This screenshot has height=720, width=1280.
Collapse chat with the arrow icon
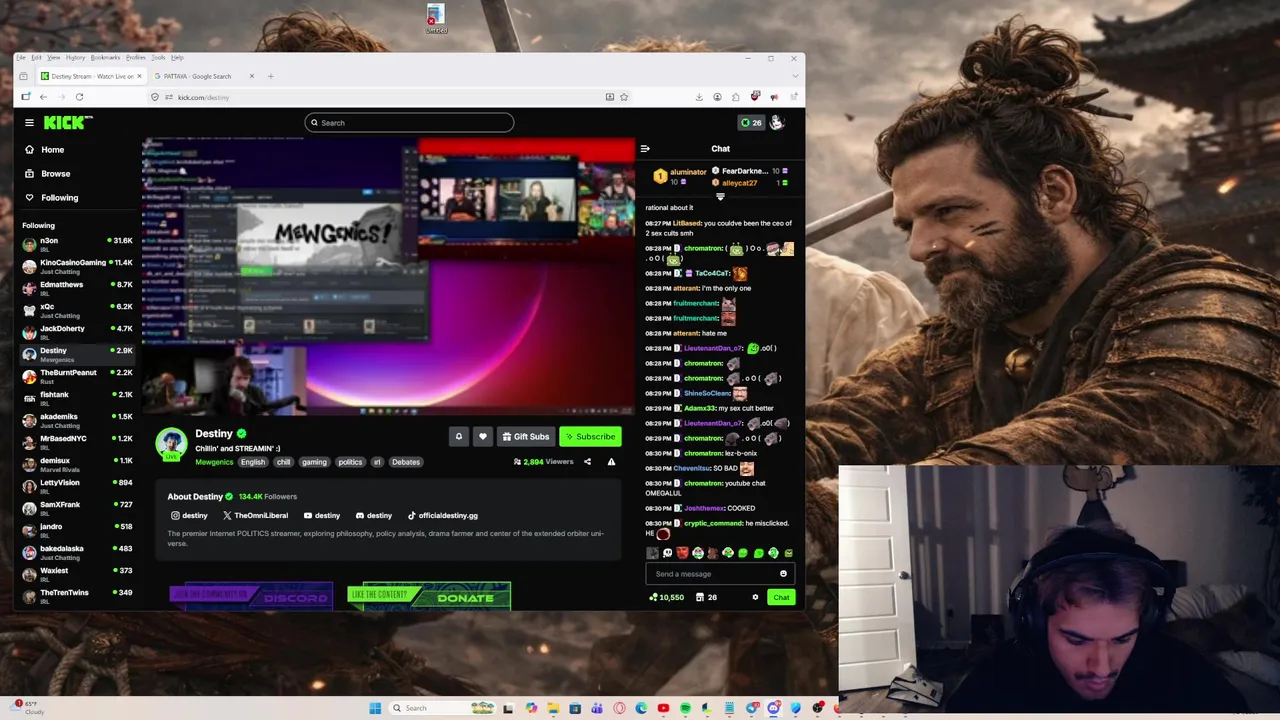[x=645, y=148]
